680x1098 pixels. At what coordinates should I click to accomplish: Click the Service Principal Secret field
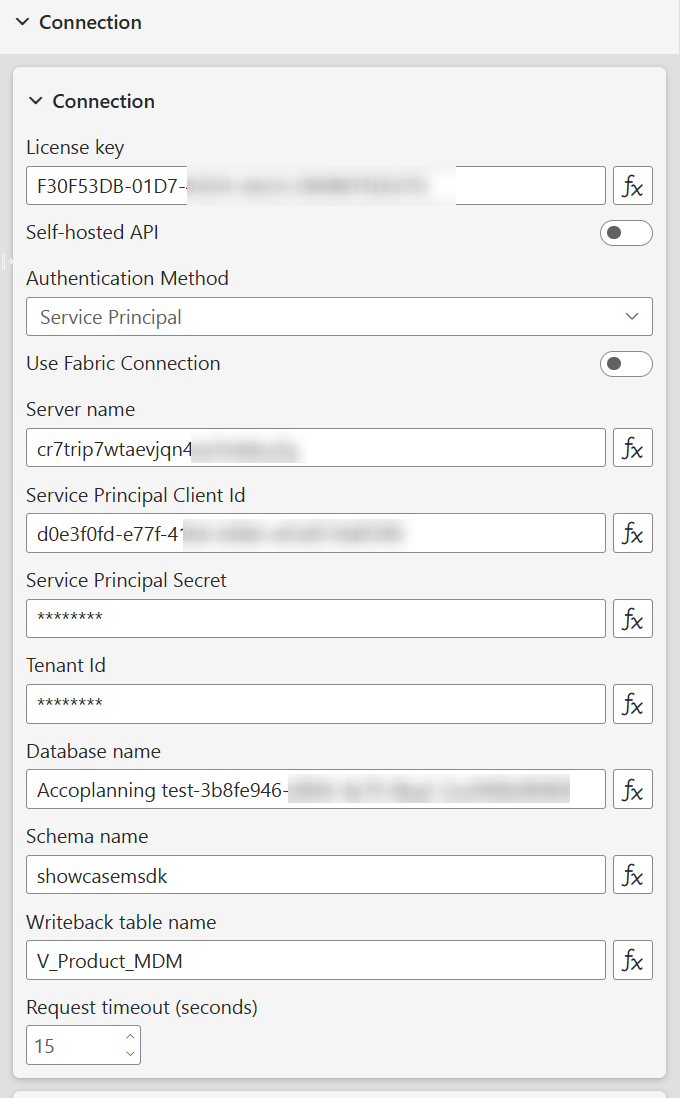pos(315,619)
